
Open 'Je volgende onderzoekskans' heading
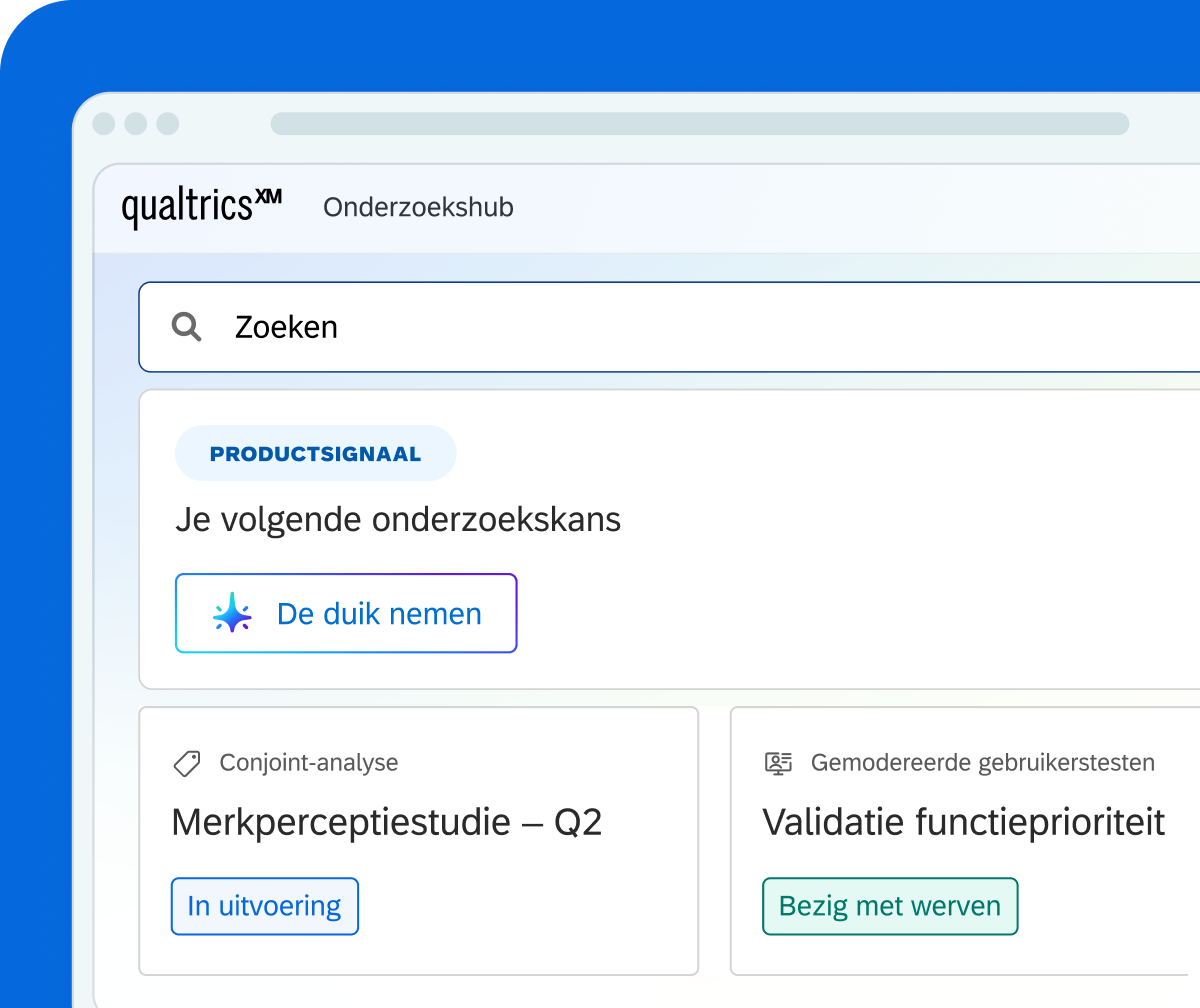click(x=398, y=520)
